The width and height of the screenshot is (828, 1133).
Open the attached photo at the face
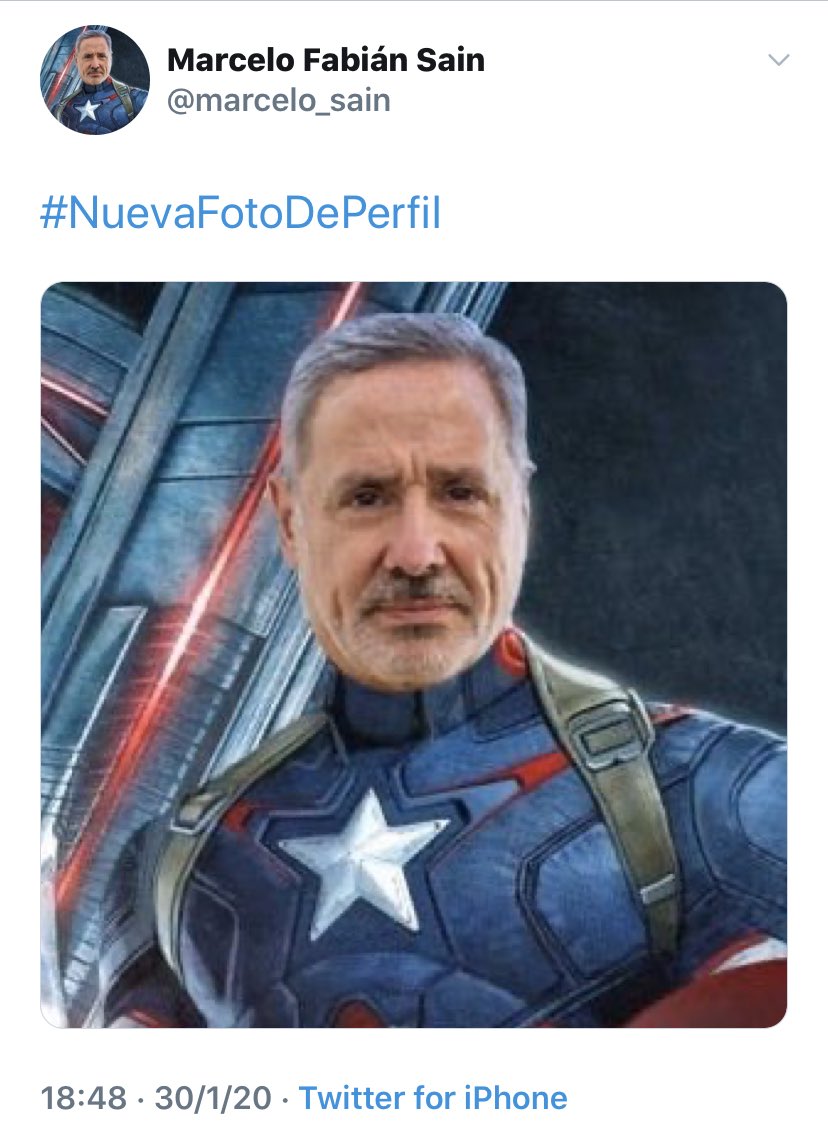(406, 506)
